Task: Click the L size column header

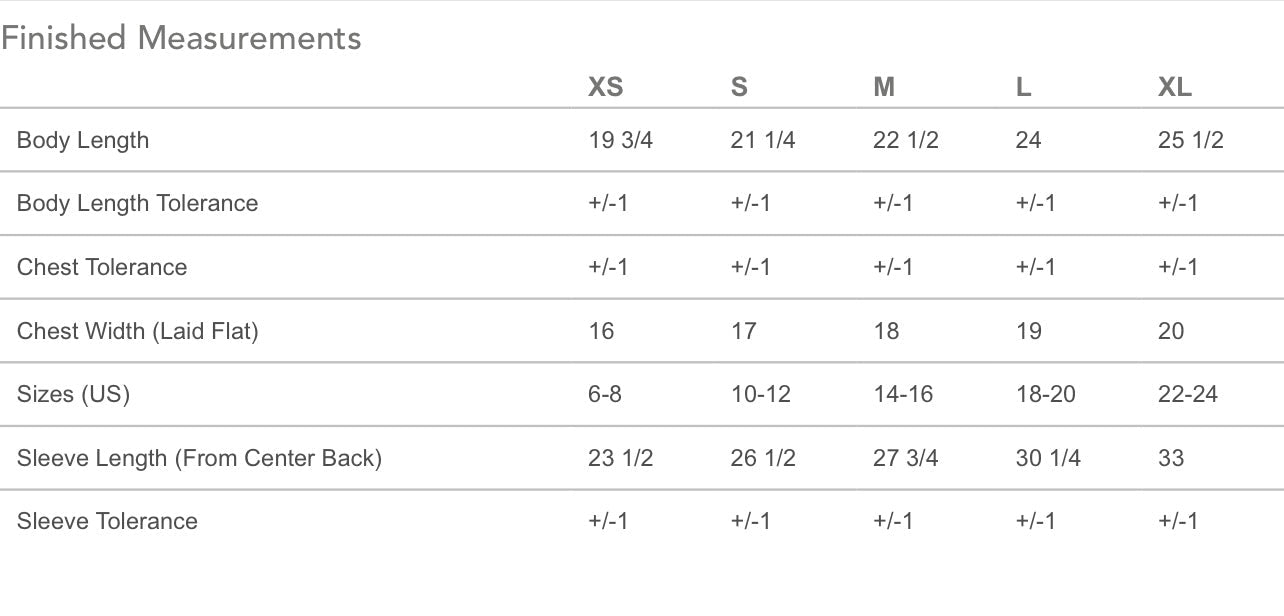Action: [1023, 87]
